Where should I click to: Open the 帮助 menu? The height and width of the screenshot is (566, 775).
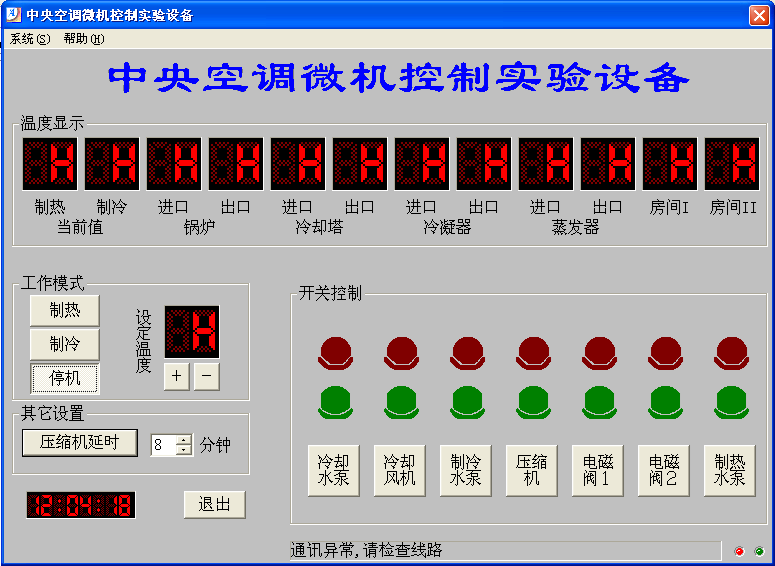83,39
